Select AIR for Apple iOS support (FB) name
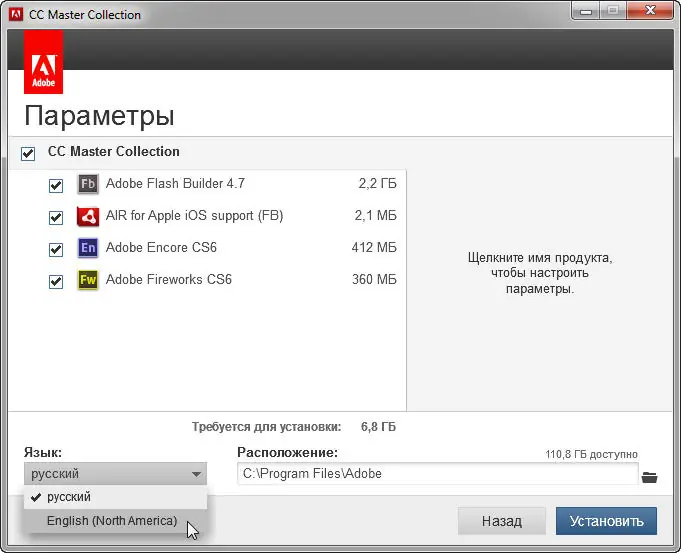Image resolution: width=681 pixels, height=553 pixels. pyautogui.click(x=195, y=215)
